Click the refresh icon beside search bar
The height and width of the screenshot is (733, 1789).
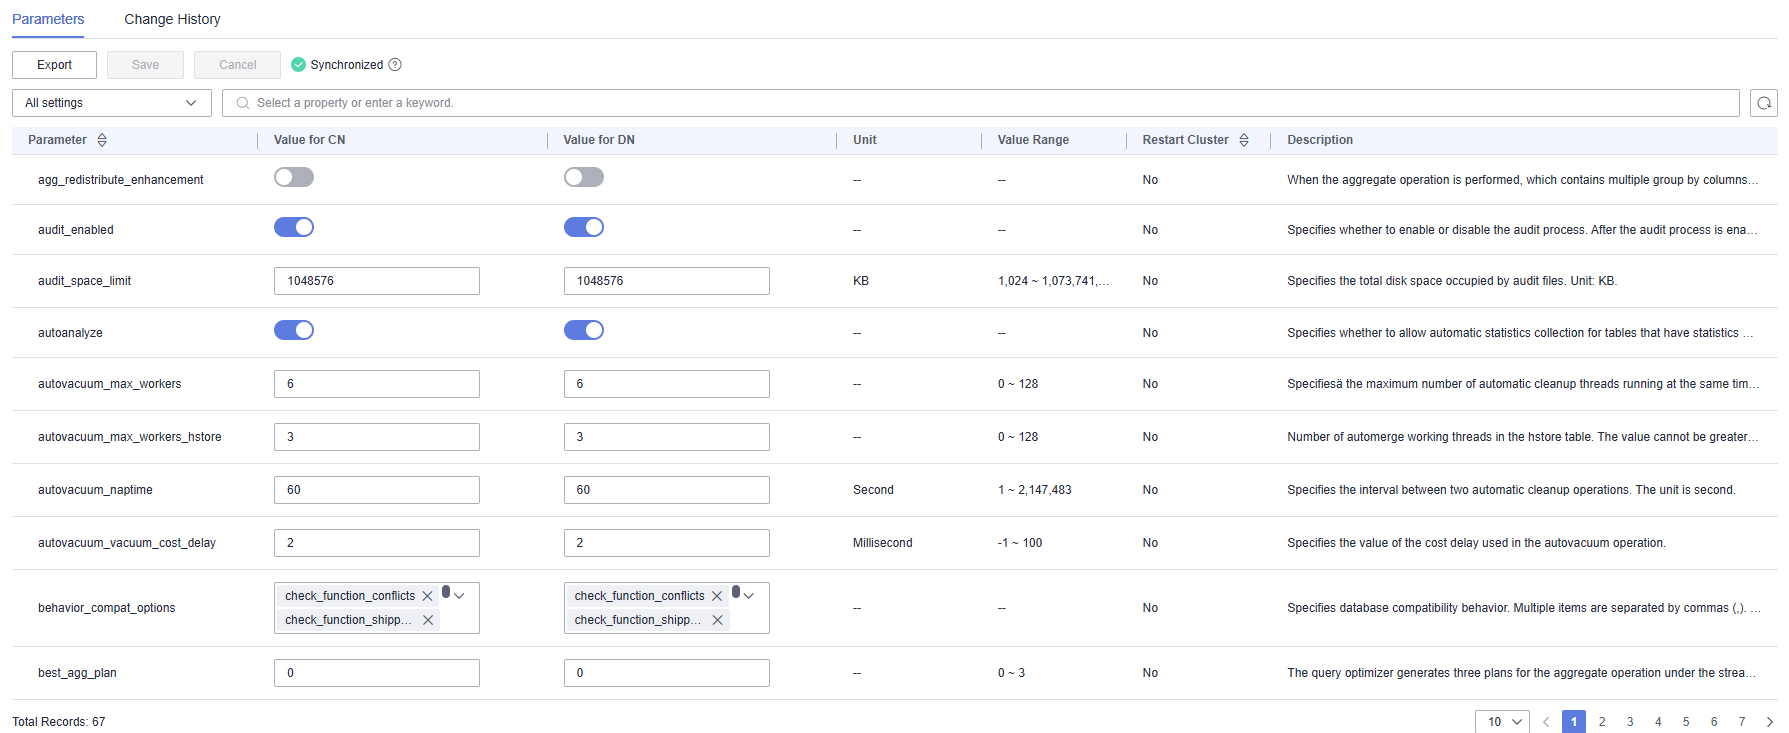click(x=1763, y=103)
